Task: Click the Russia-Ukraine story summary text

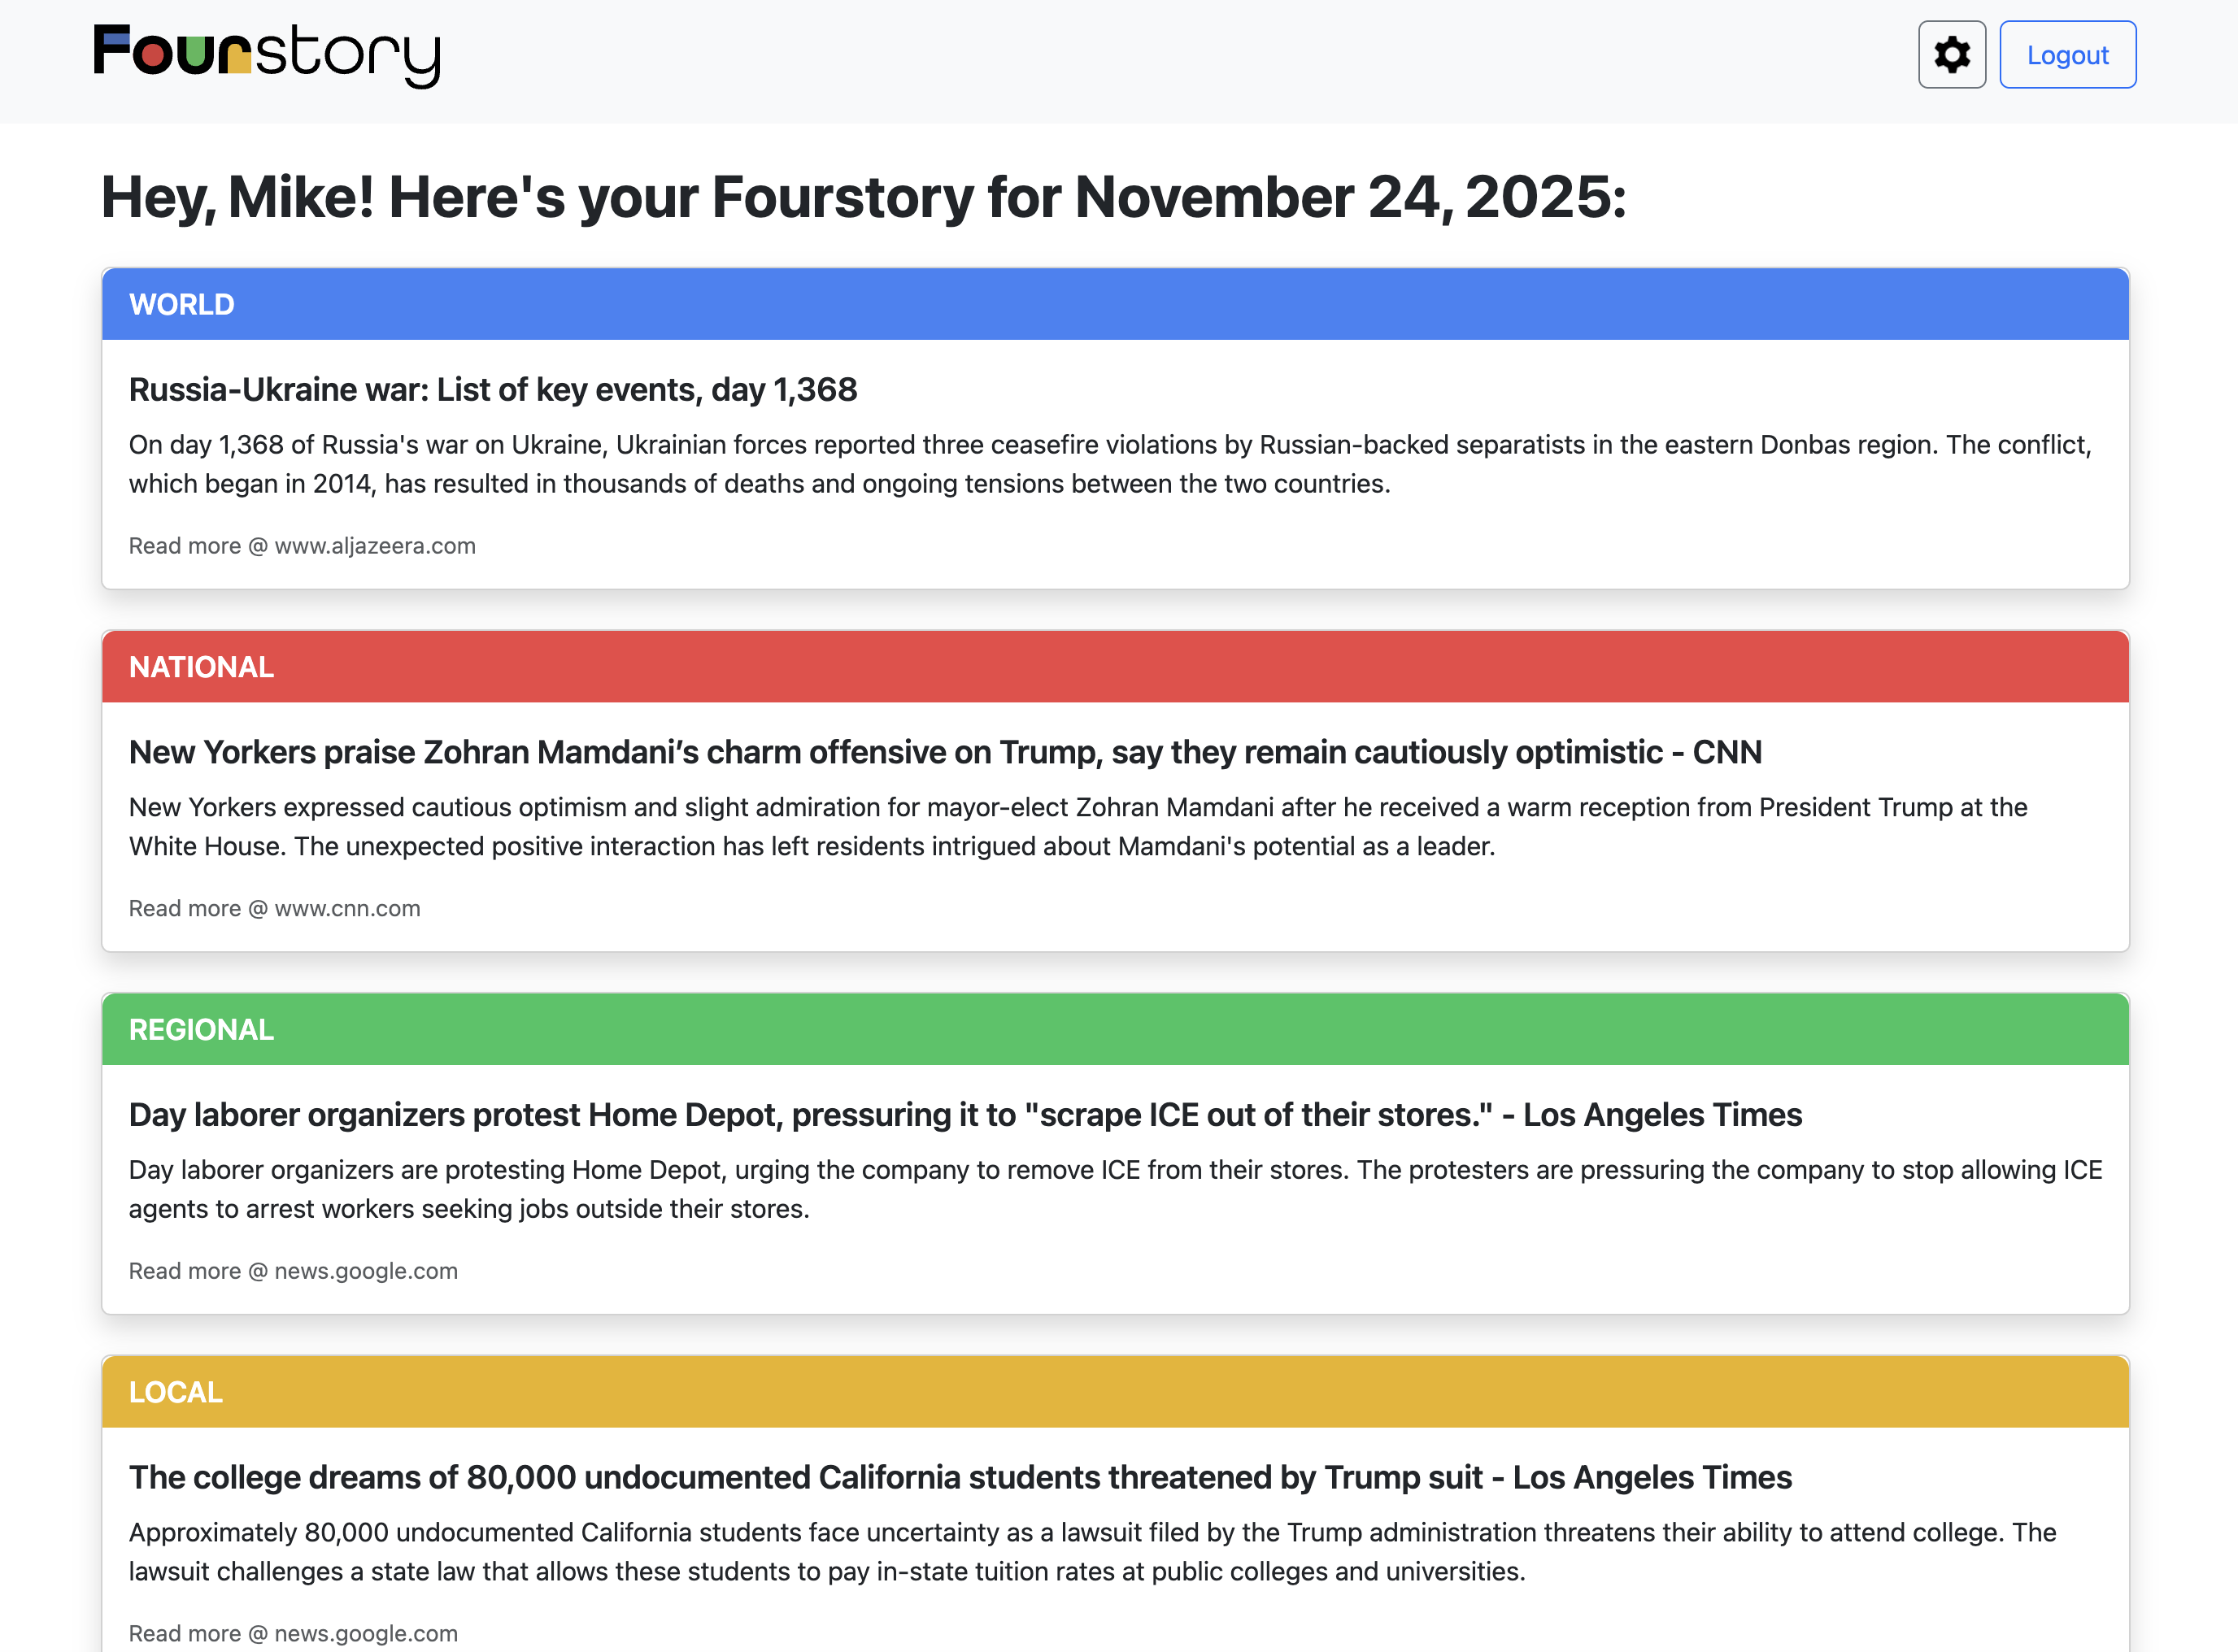Action: 1110,464
